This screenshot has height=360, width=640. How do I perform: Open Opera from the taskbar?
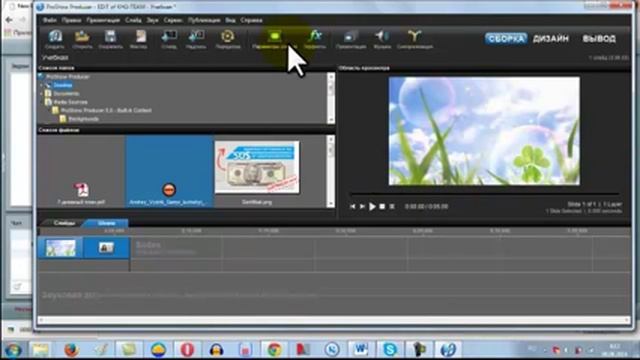coord(187,350)
